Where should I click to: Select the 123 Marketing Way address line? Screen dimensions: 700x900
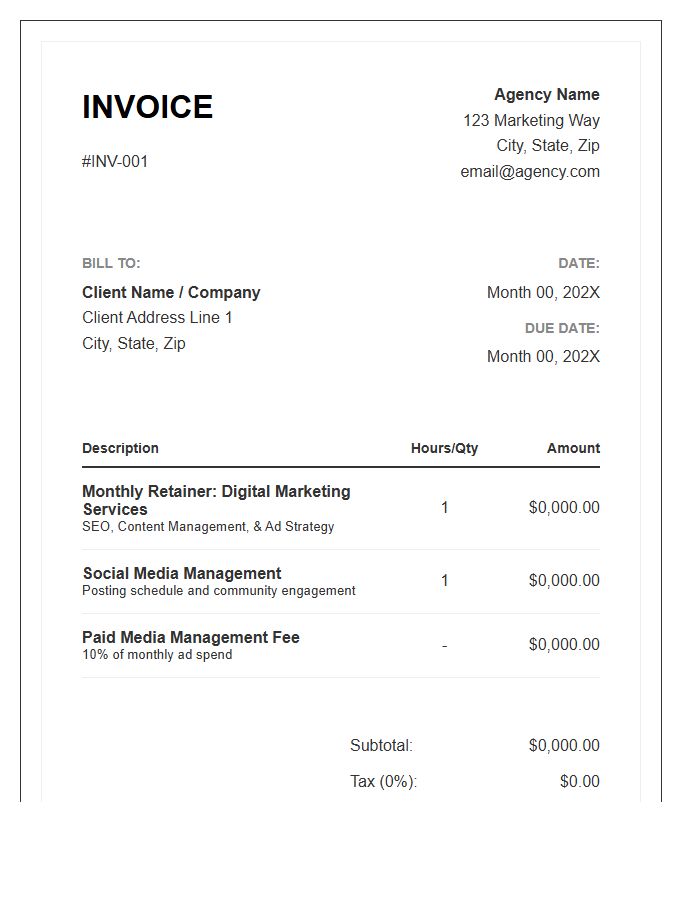531,120
